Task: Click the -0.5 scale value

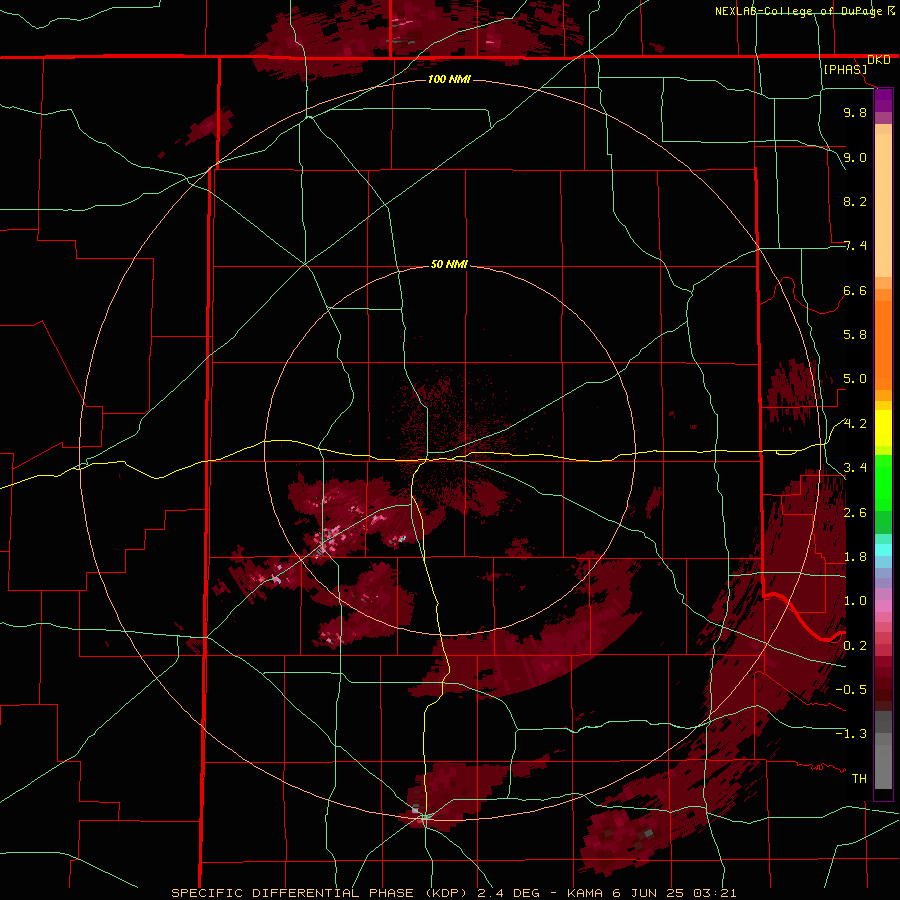Action: (x=851, y=690)
